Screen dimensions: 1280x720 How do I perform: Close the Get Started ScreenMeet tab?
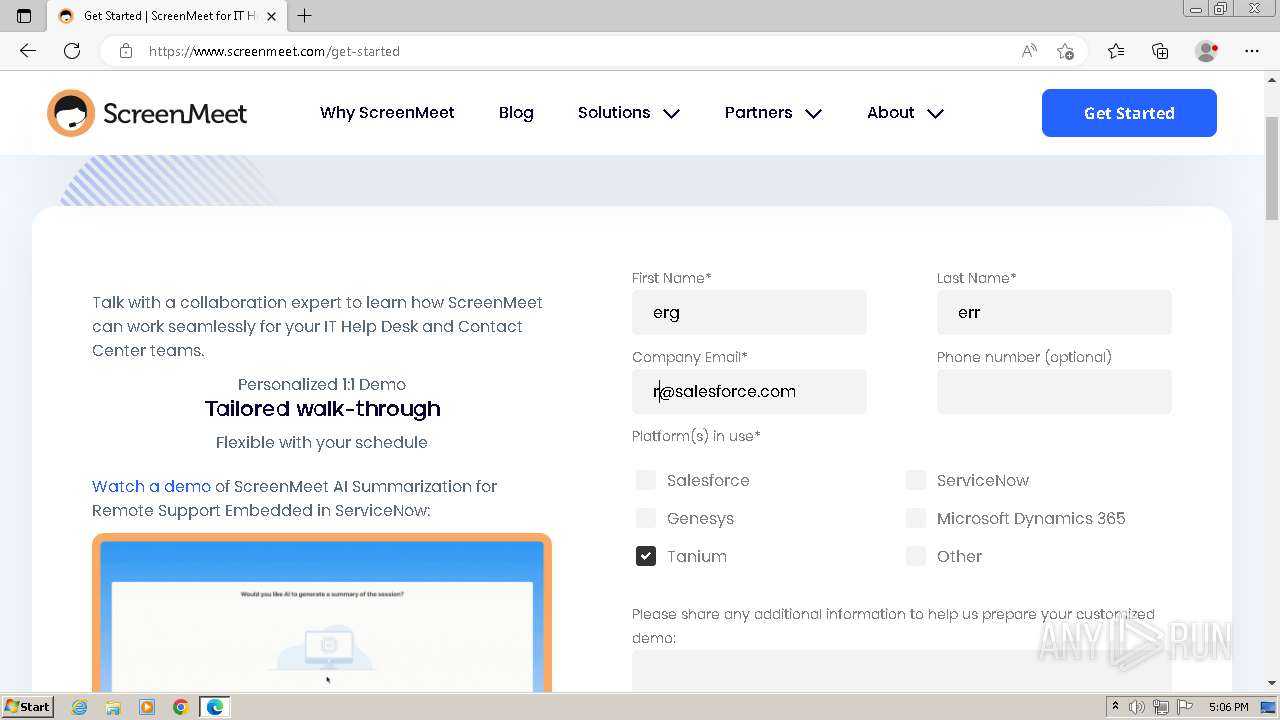(272, 16)
